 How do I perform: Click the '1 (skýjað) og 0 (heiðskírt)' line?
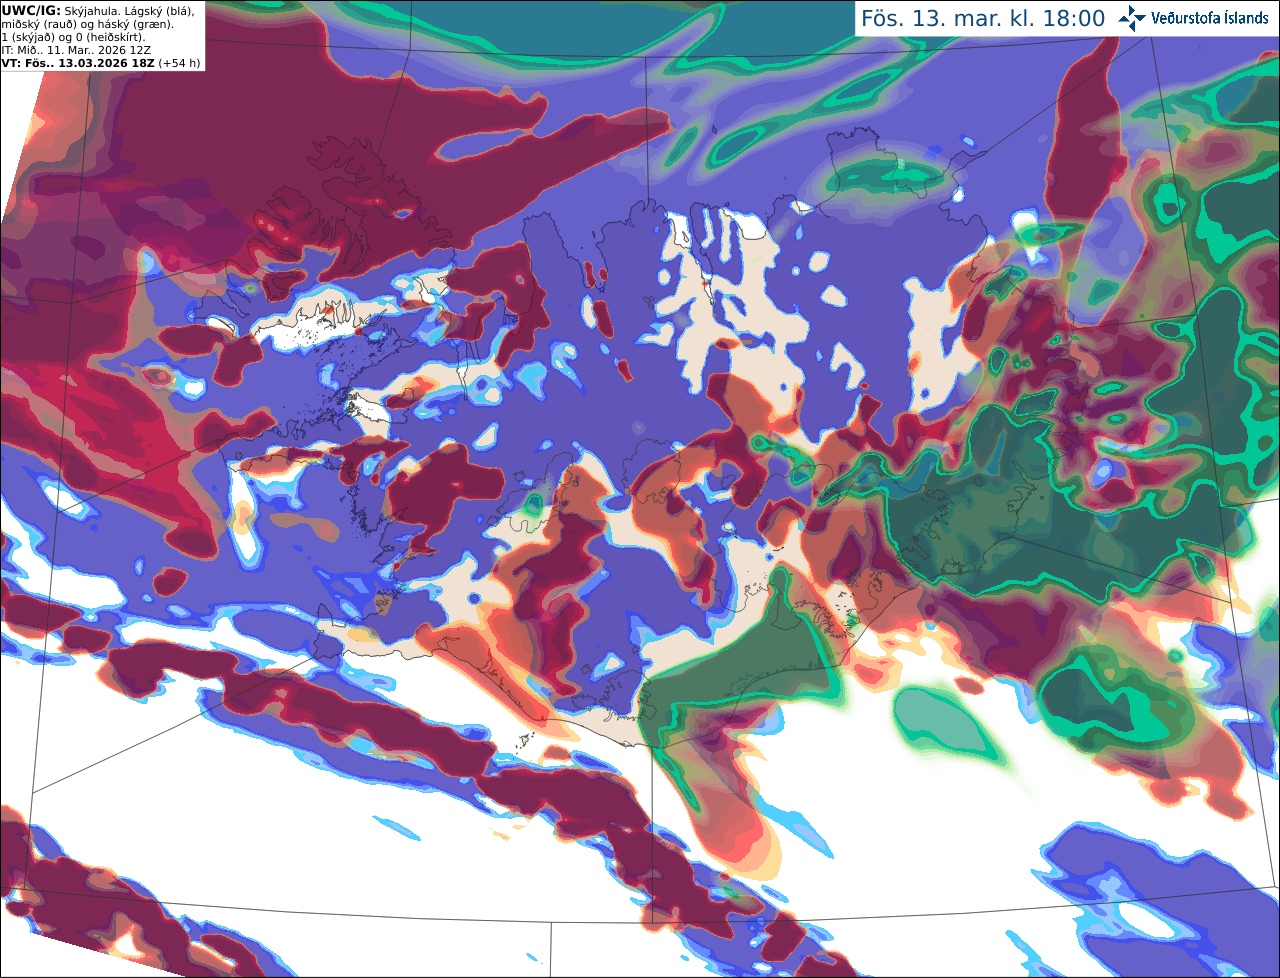[x=73, y=37]
